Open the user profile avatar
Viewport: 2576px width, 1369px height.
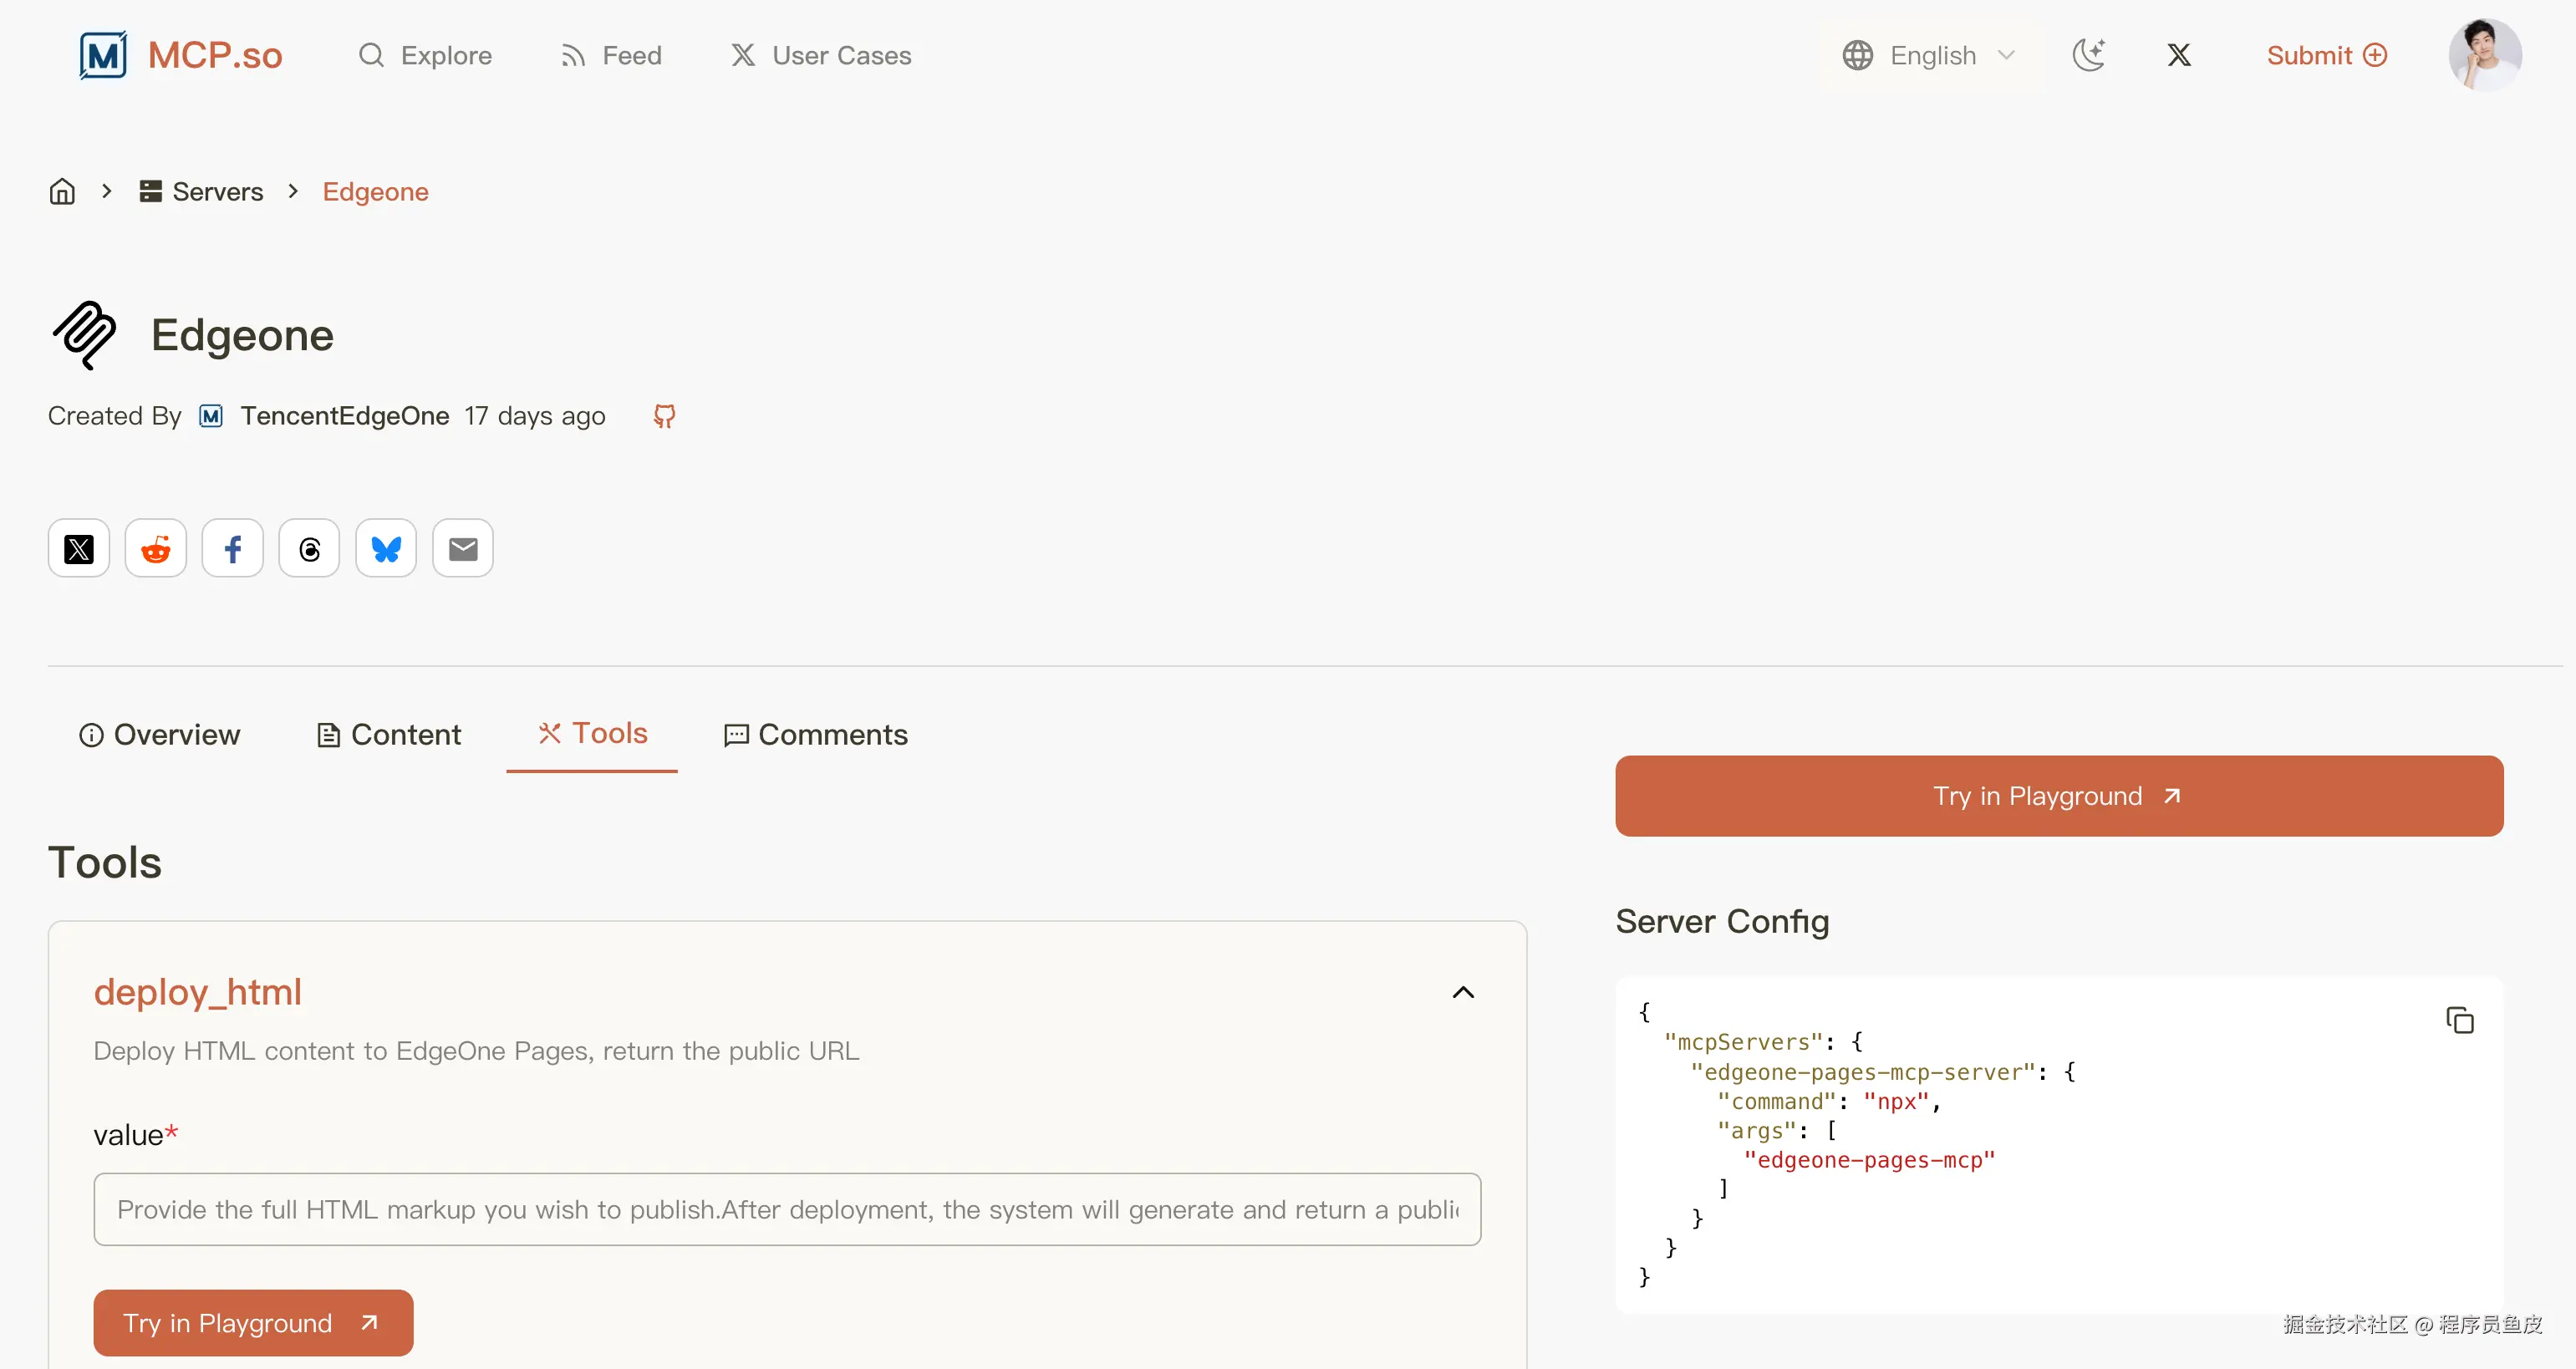(x=2484, y=55)
